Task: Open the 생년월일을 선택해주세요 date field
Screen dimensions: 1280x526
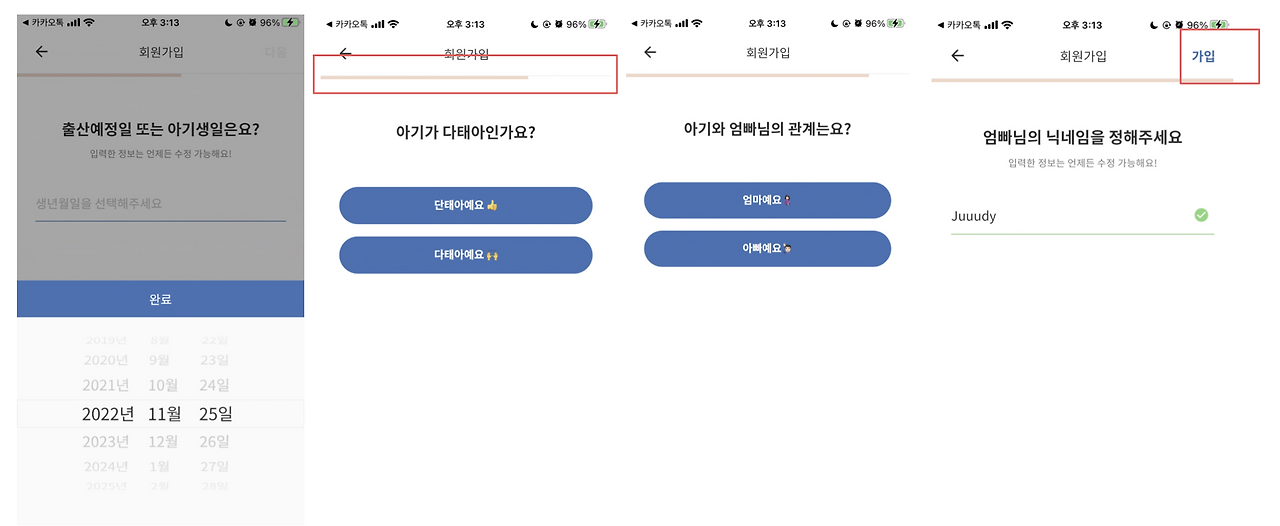Action: tap(160, 204)
